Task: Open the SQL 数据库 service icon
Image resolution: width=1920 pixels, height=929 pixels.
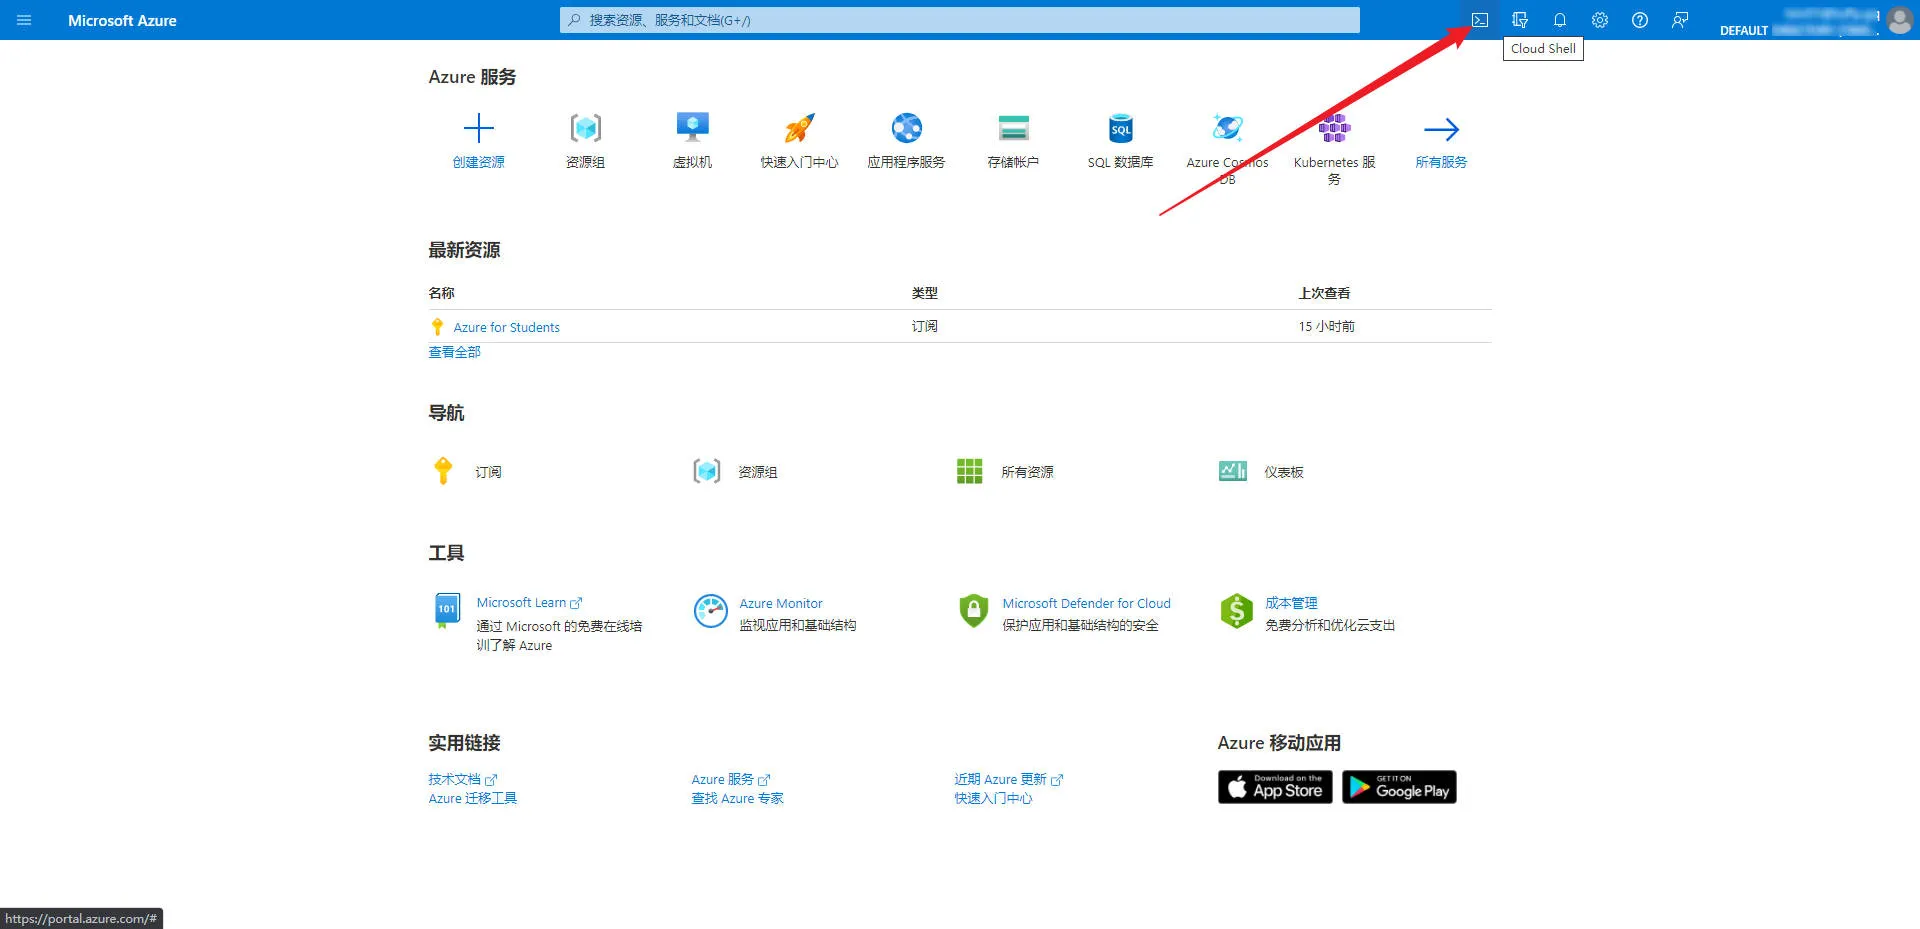Action: (1120, 129)
